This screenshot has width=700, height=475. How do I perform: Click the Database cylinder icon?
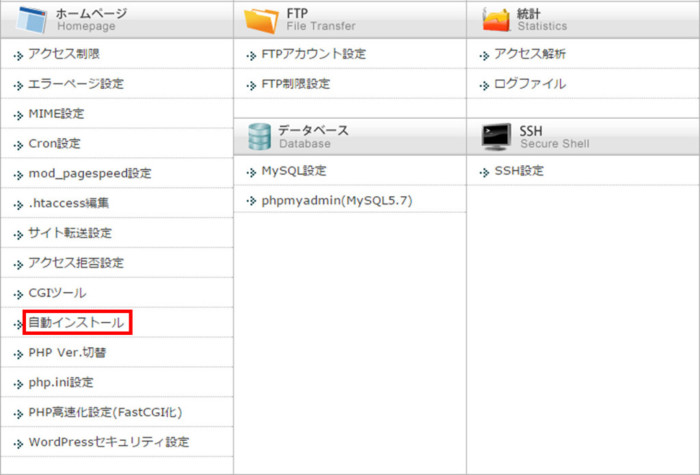259,137
